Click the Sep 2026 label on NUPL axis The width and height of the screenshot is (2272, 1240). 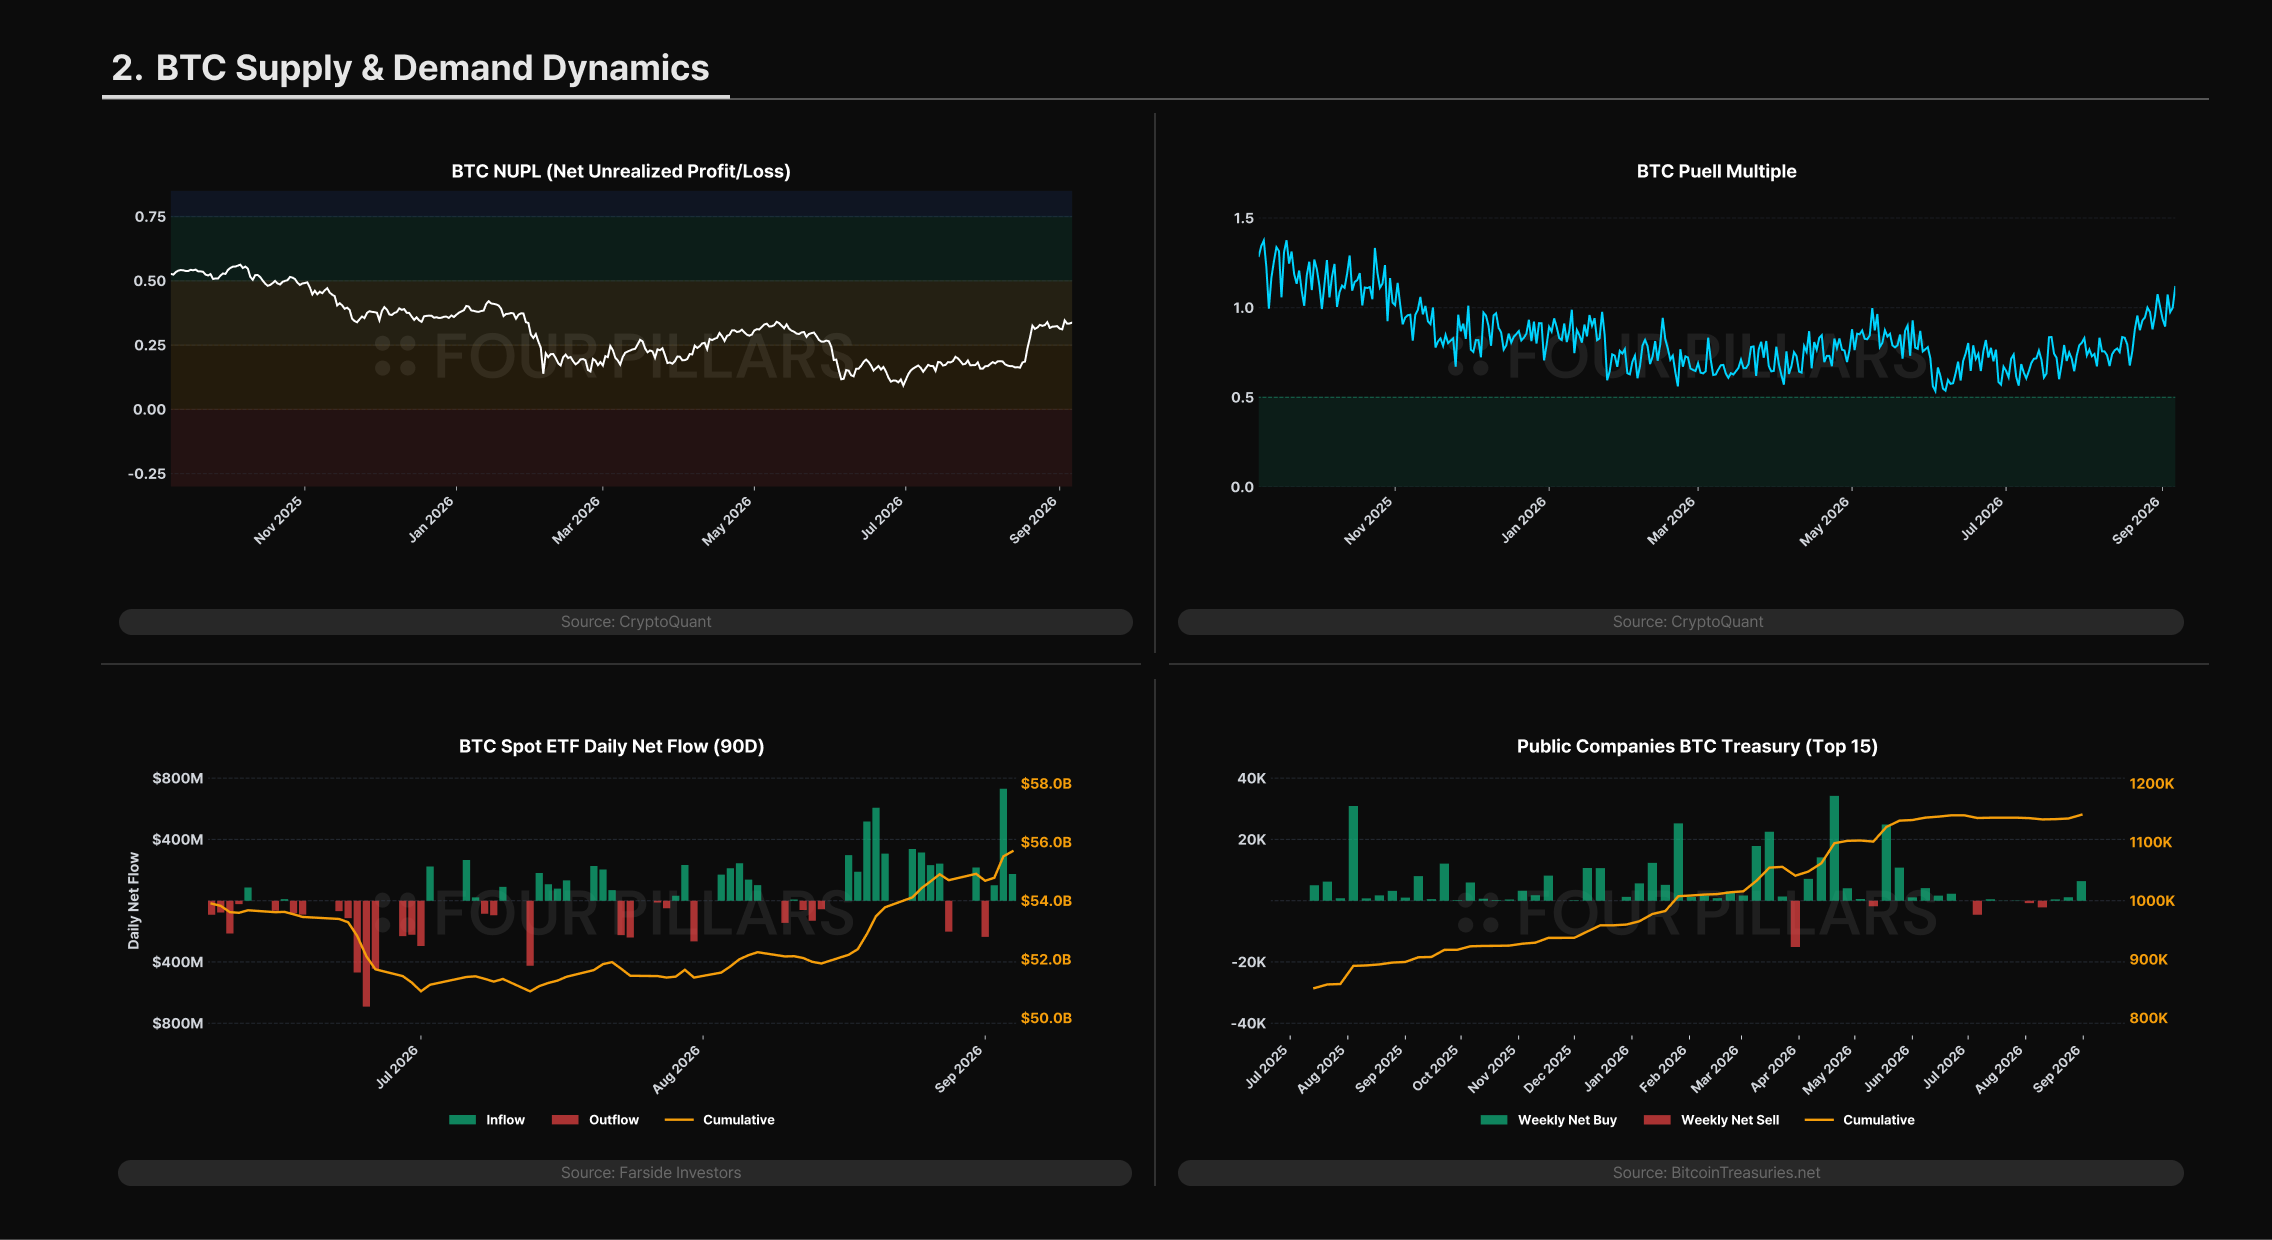point(1033,520)
